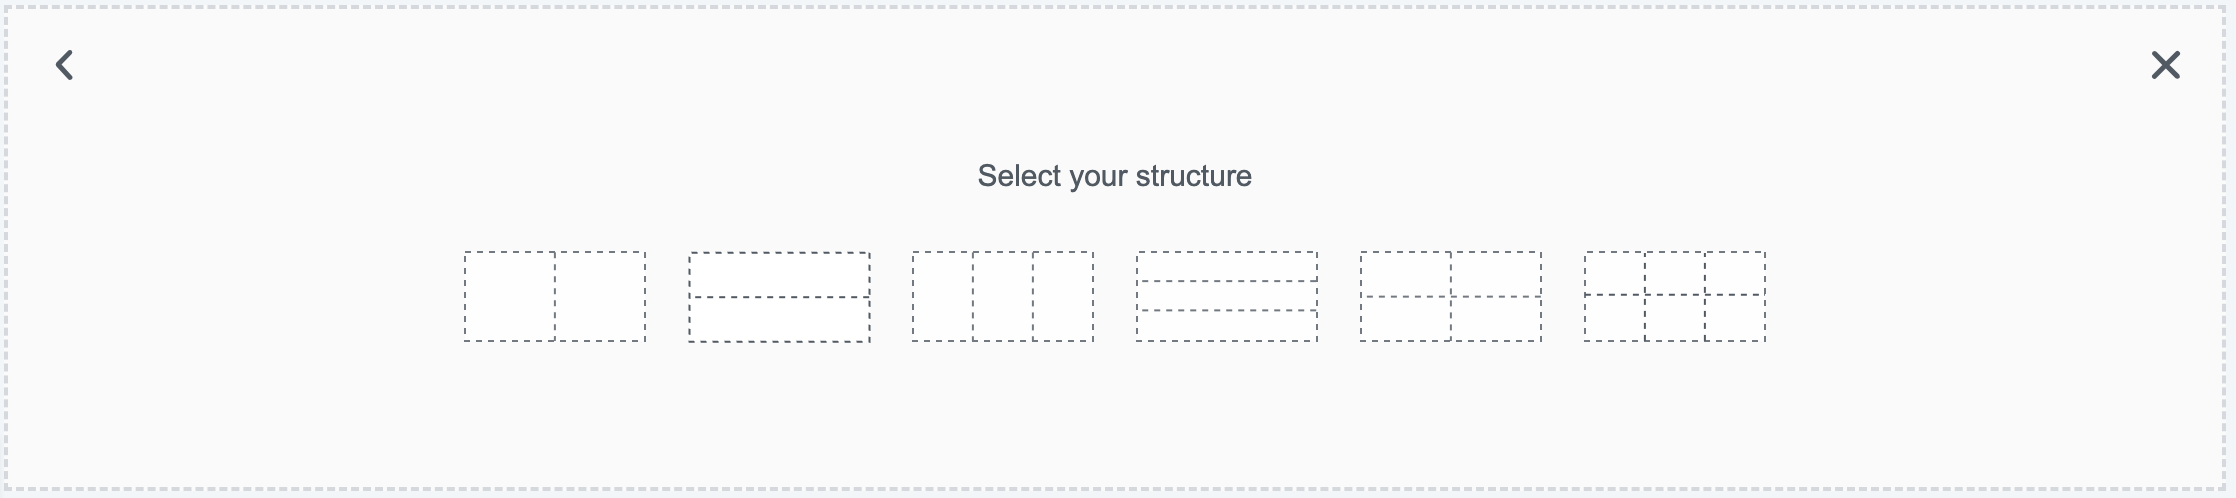Screen dimensions: 2236x498
Task: Go back using the left chevron arrow
Action: (65, 65)
